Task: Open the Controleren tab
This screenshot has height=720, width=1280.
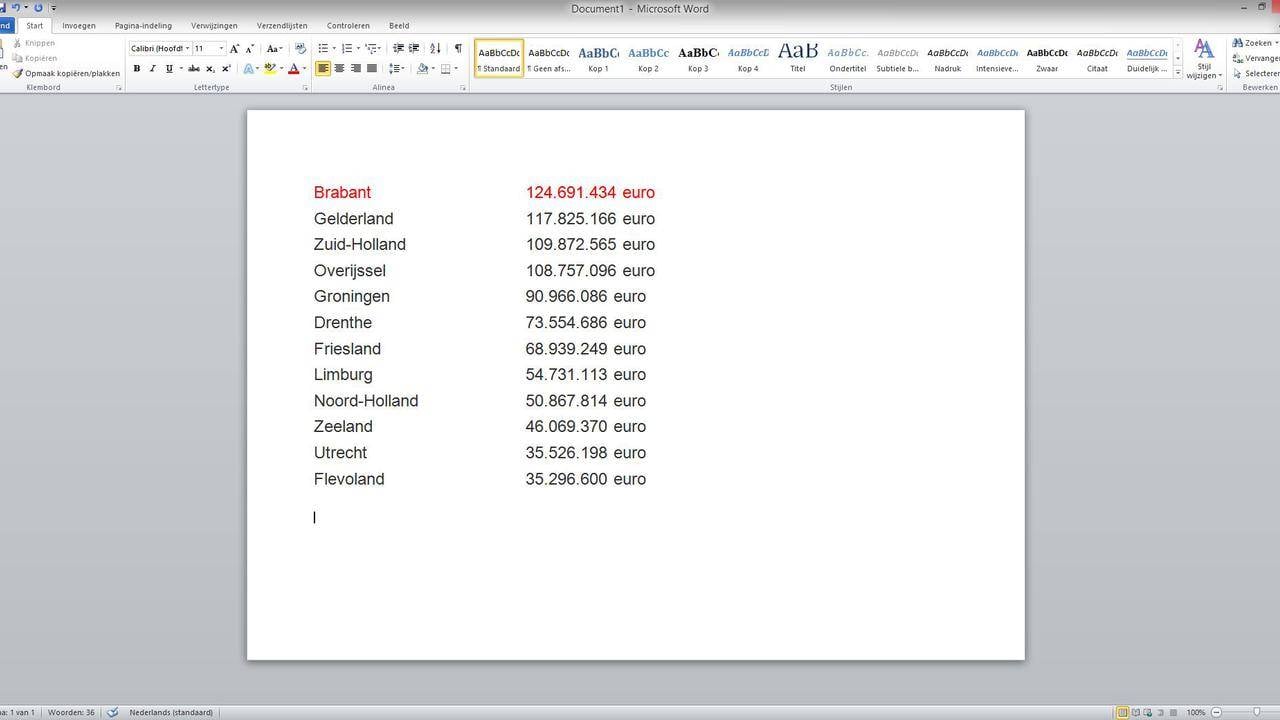Action: click(x=348, y=25)
